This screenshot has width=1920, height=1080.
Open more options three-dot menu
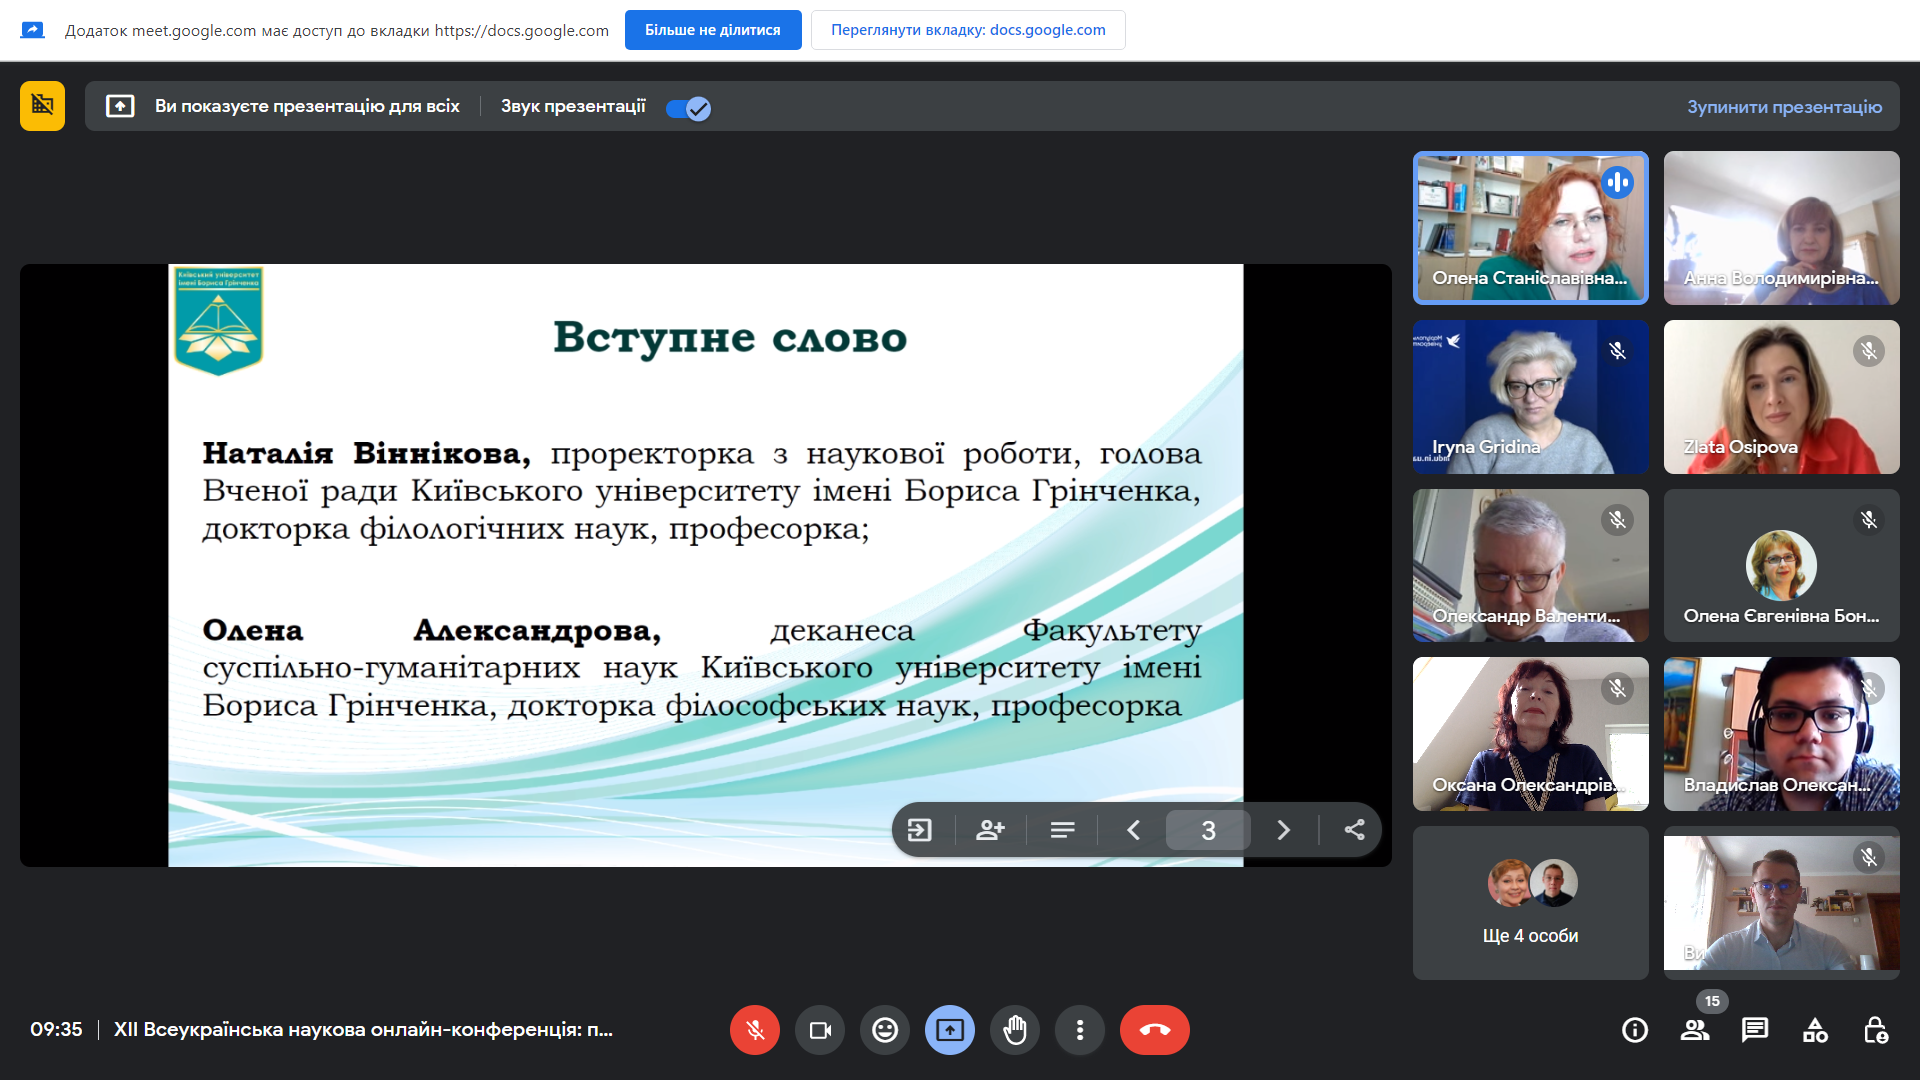click(1080, 1030)
